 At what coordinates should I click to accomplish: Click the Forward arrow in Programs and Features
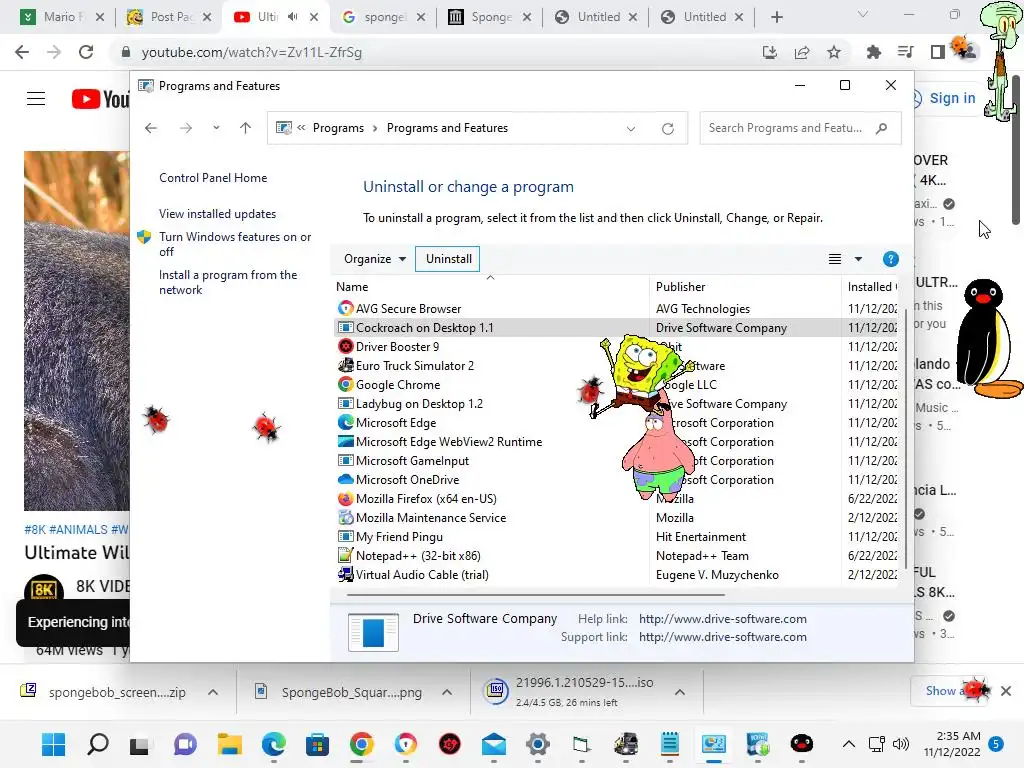[x=186, y=128]
